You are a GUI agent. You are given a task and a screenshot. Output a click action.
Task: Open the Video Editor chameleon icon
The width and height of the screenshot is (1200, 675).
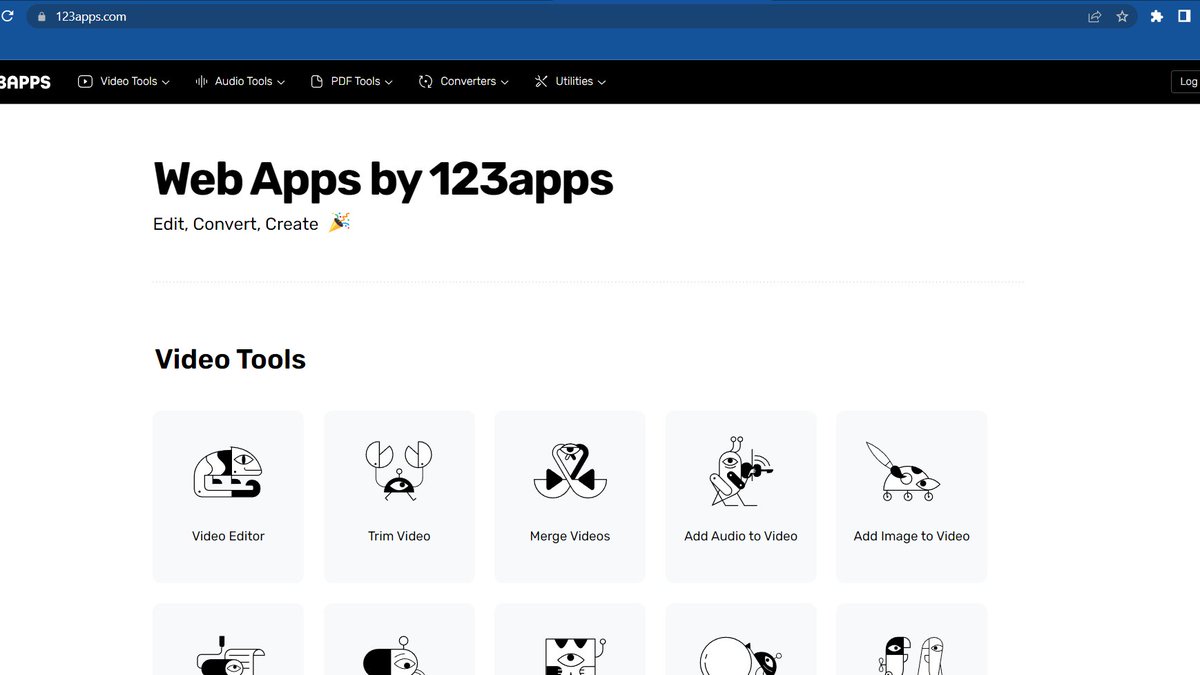click(x=228, y=473)
